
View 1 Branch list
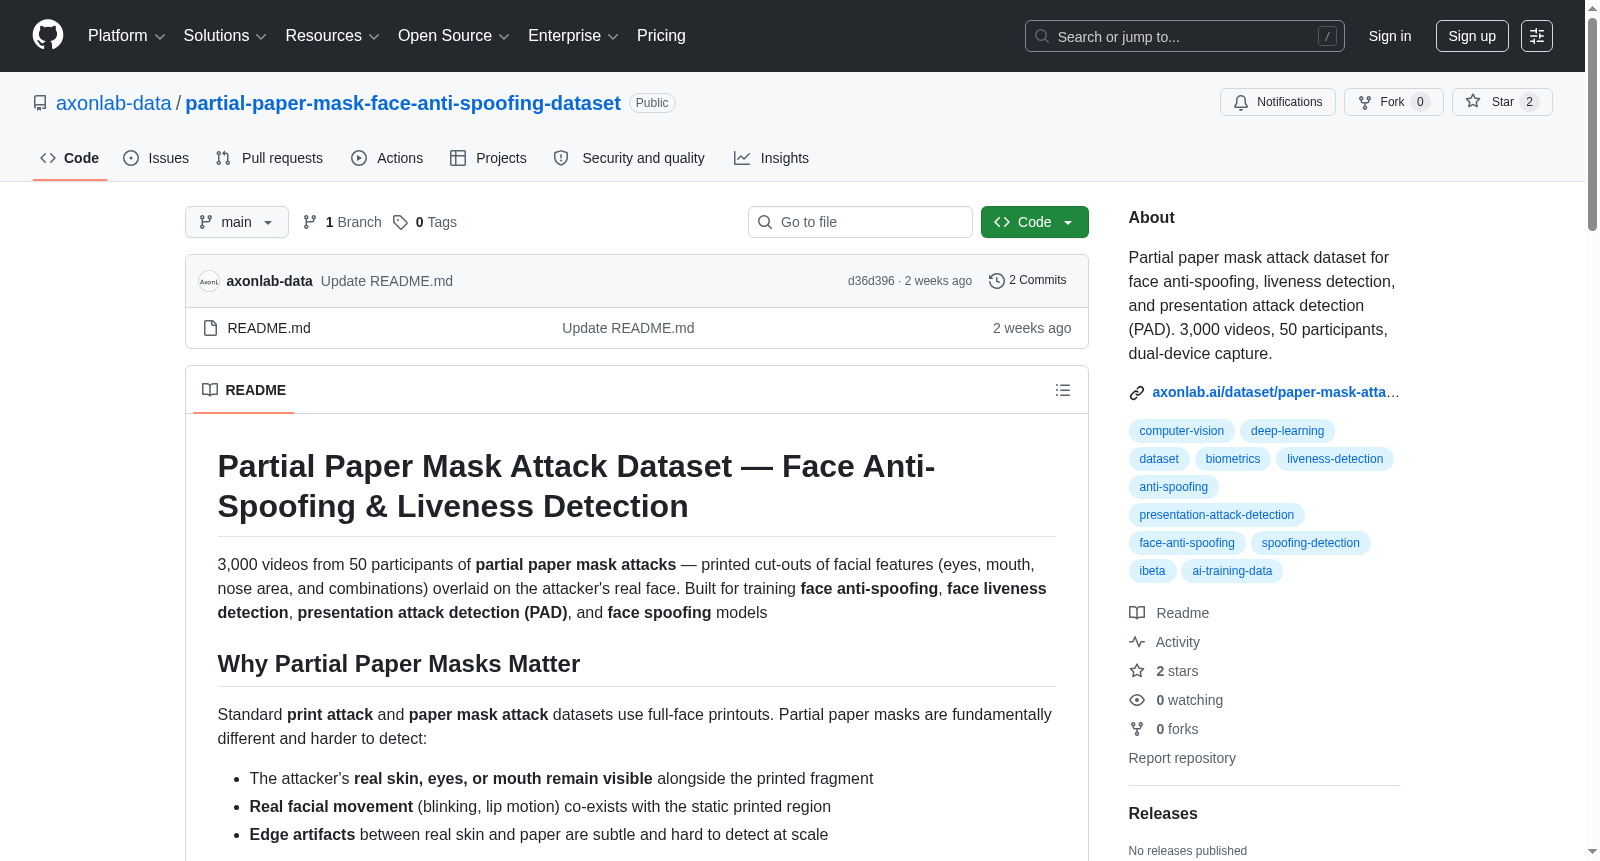point(342,222)
